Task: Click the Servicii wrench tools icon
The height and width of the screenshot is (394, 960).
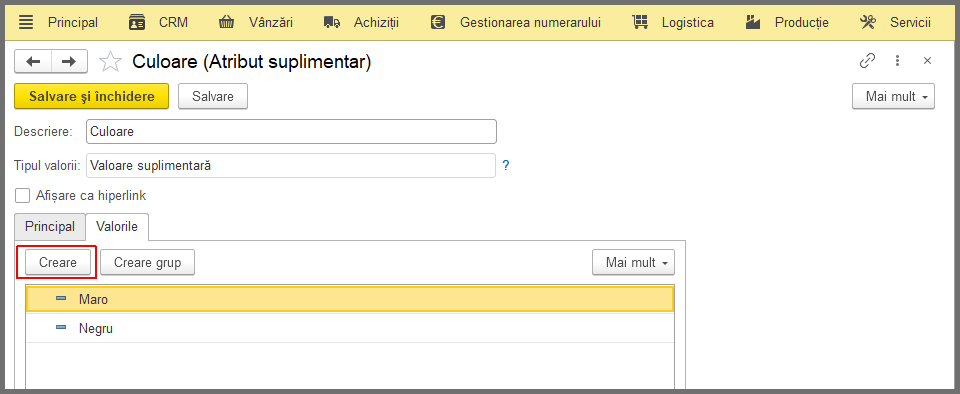Action: [x=868, y=23]
